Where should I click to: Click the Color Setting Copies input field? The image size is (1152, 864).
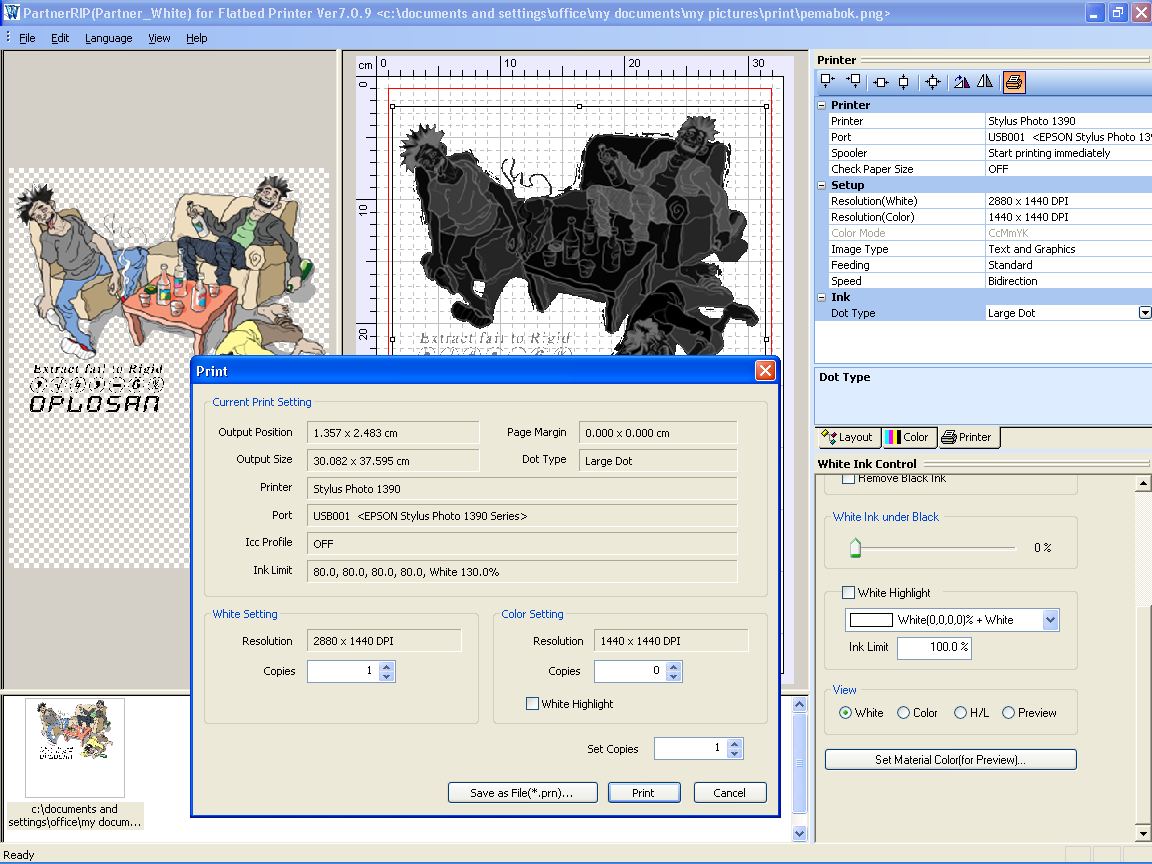click(630, 671)
